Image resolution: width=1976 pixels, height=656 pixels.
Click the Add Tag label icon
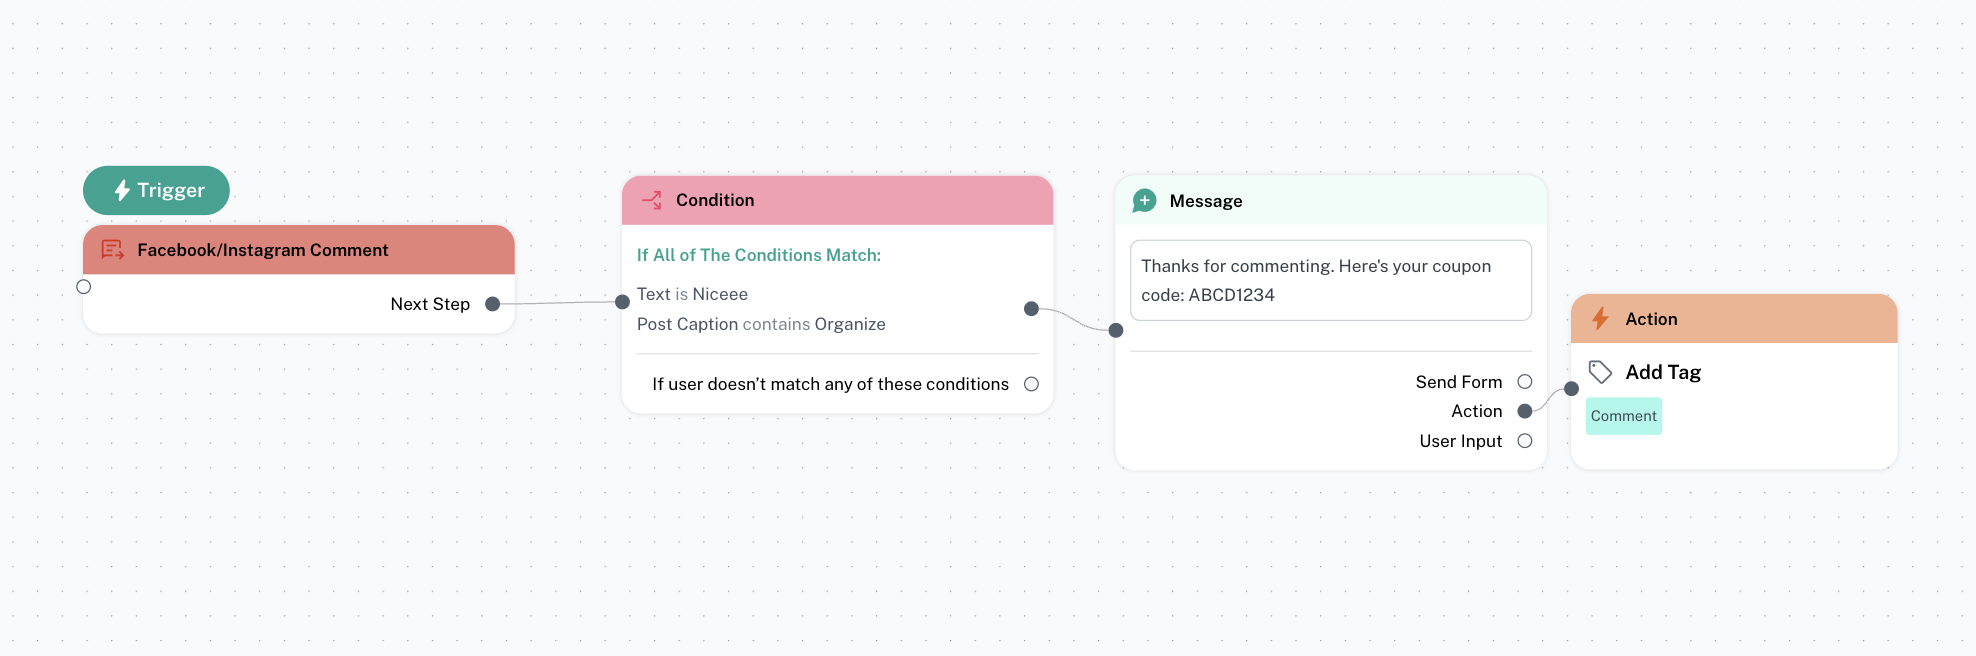[x=1600, y=372]
